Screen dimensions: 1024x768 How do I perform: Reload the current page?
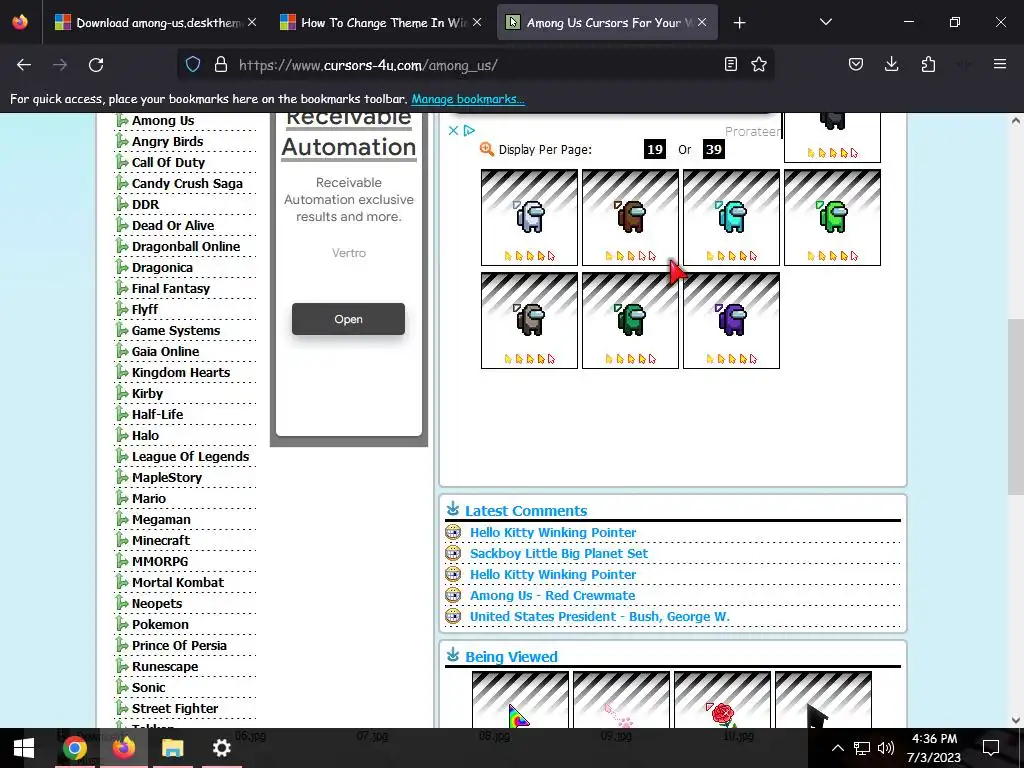click(96, 65)
